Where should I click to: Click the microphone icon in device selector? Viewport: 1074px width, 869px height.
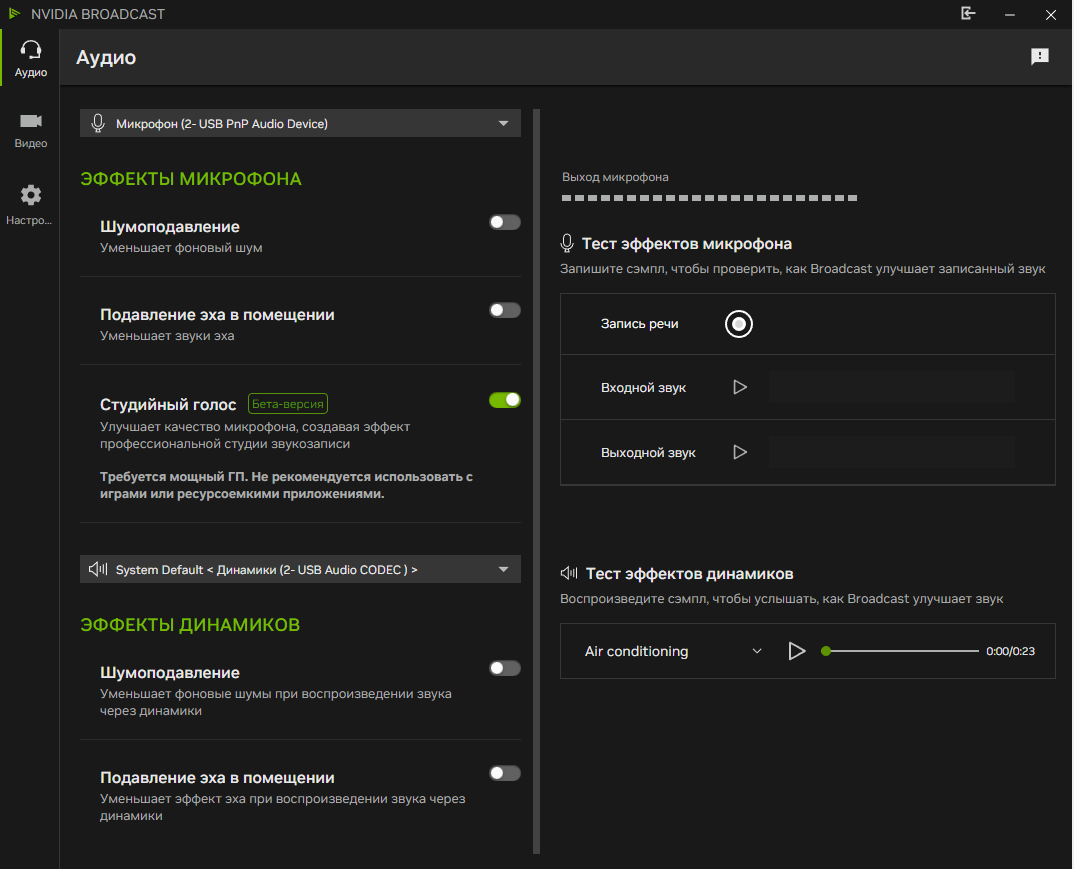tap(98, 123)
